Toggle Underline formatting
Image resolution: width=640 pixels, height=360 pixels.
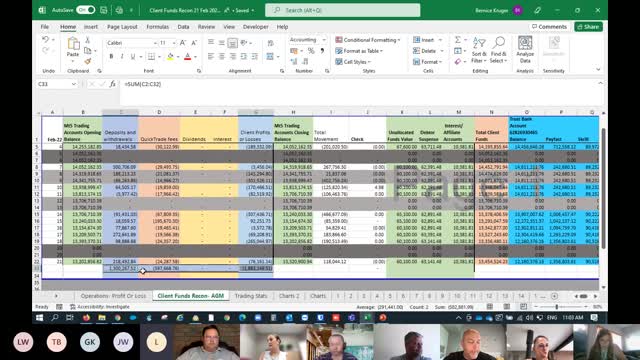point(133,56)
